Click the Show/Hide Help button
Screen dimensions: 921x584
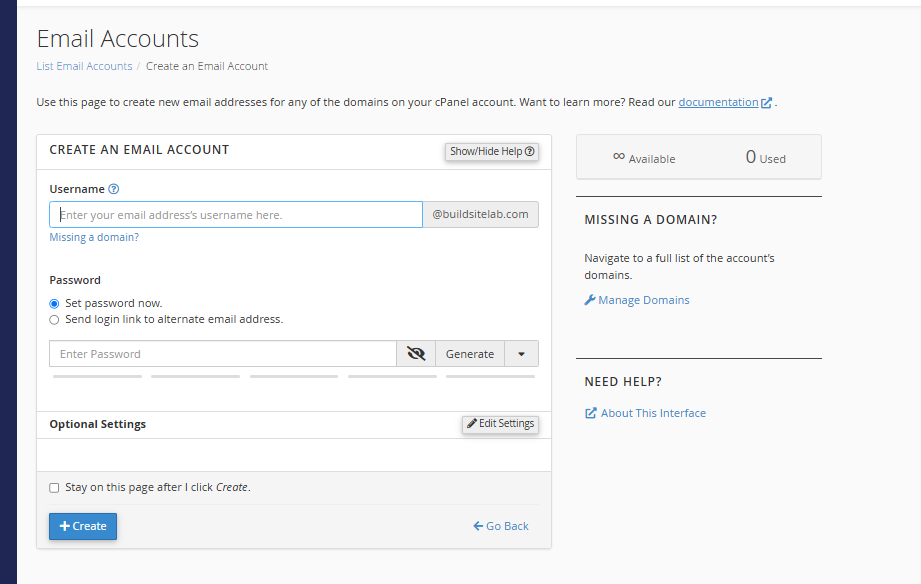point(492,152)
